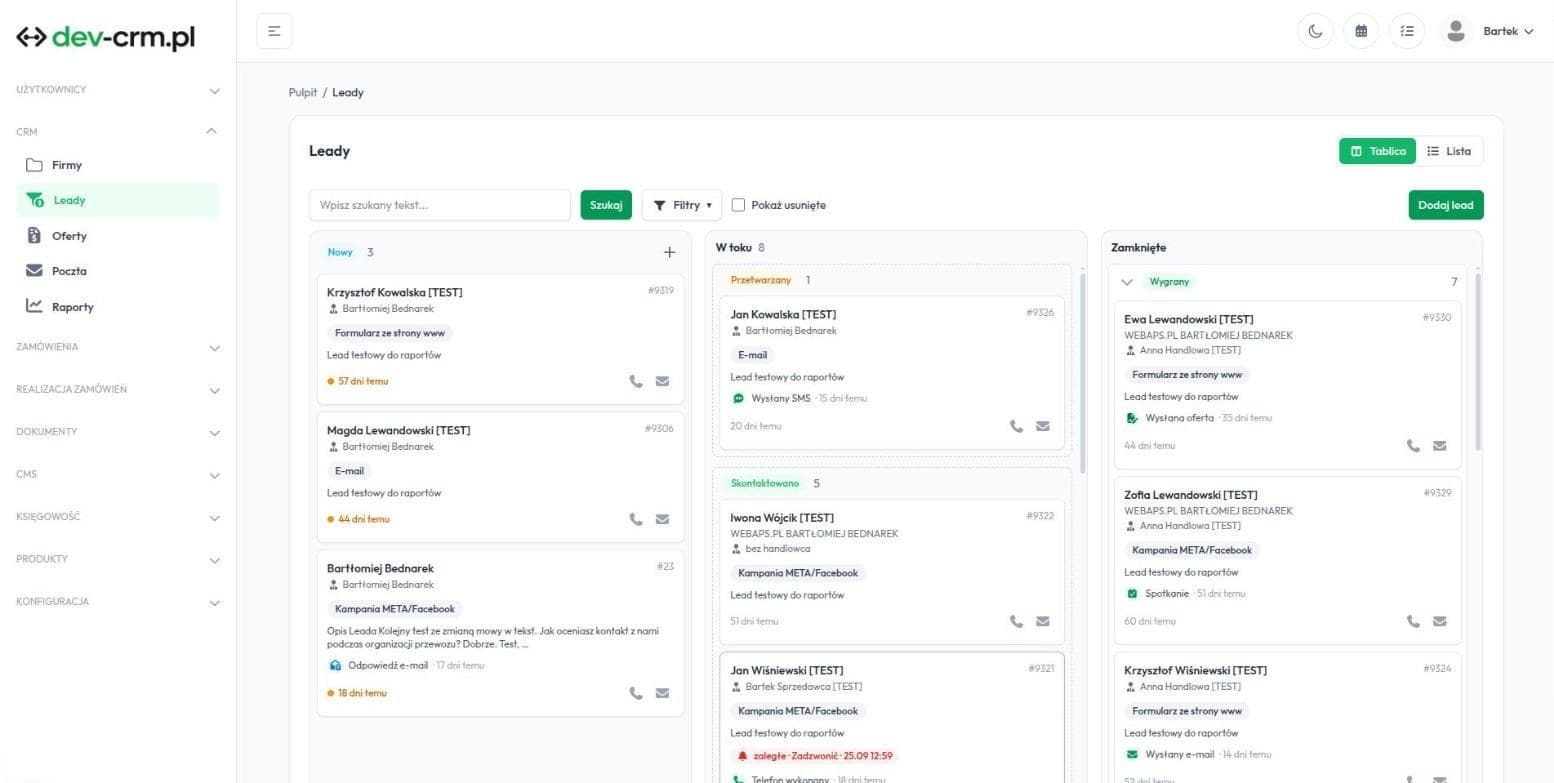This screenshot has height=783, width=1554.
Task: Email Bartłomiej Bednarek lead via envelope icon
Action: (x=662, y=693)
